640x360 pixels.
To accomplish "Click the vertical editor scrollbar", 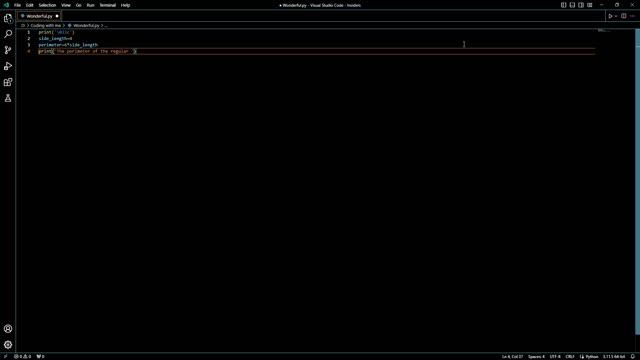I will 638,182.
